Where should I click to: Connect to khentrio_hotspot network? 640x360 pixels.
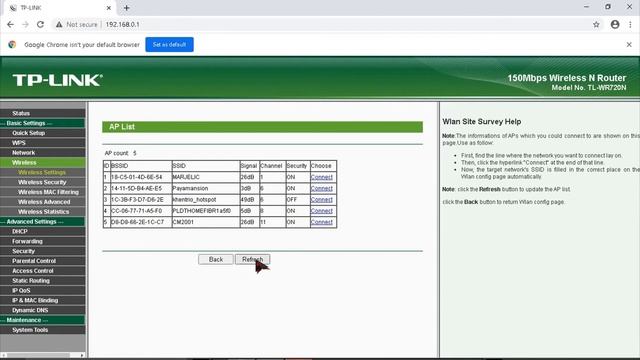point(322,200)
